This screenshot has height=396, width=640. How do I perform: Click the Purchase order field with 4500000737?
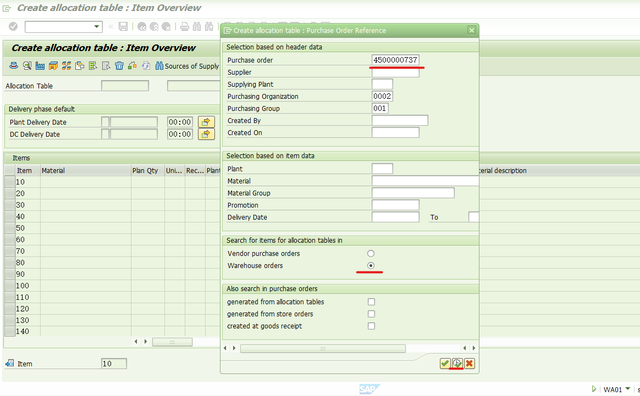(x=395, y=60)
